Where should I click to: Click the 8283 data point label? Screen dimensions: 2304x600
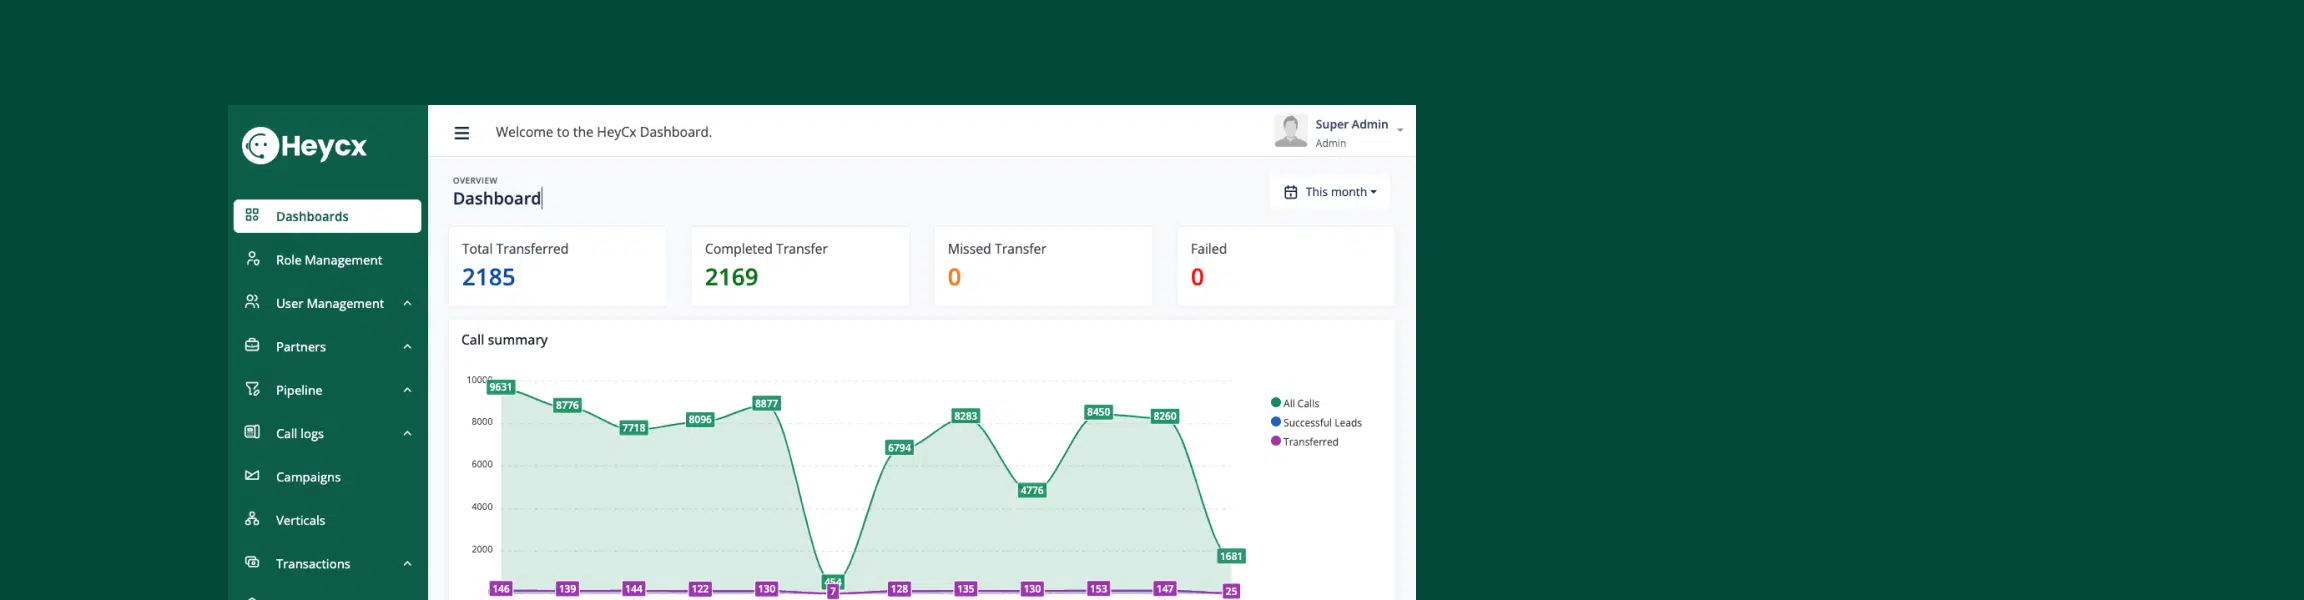click(966, 415)
